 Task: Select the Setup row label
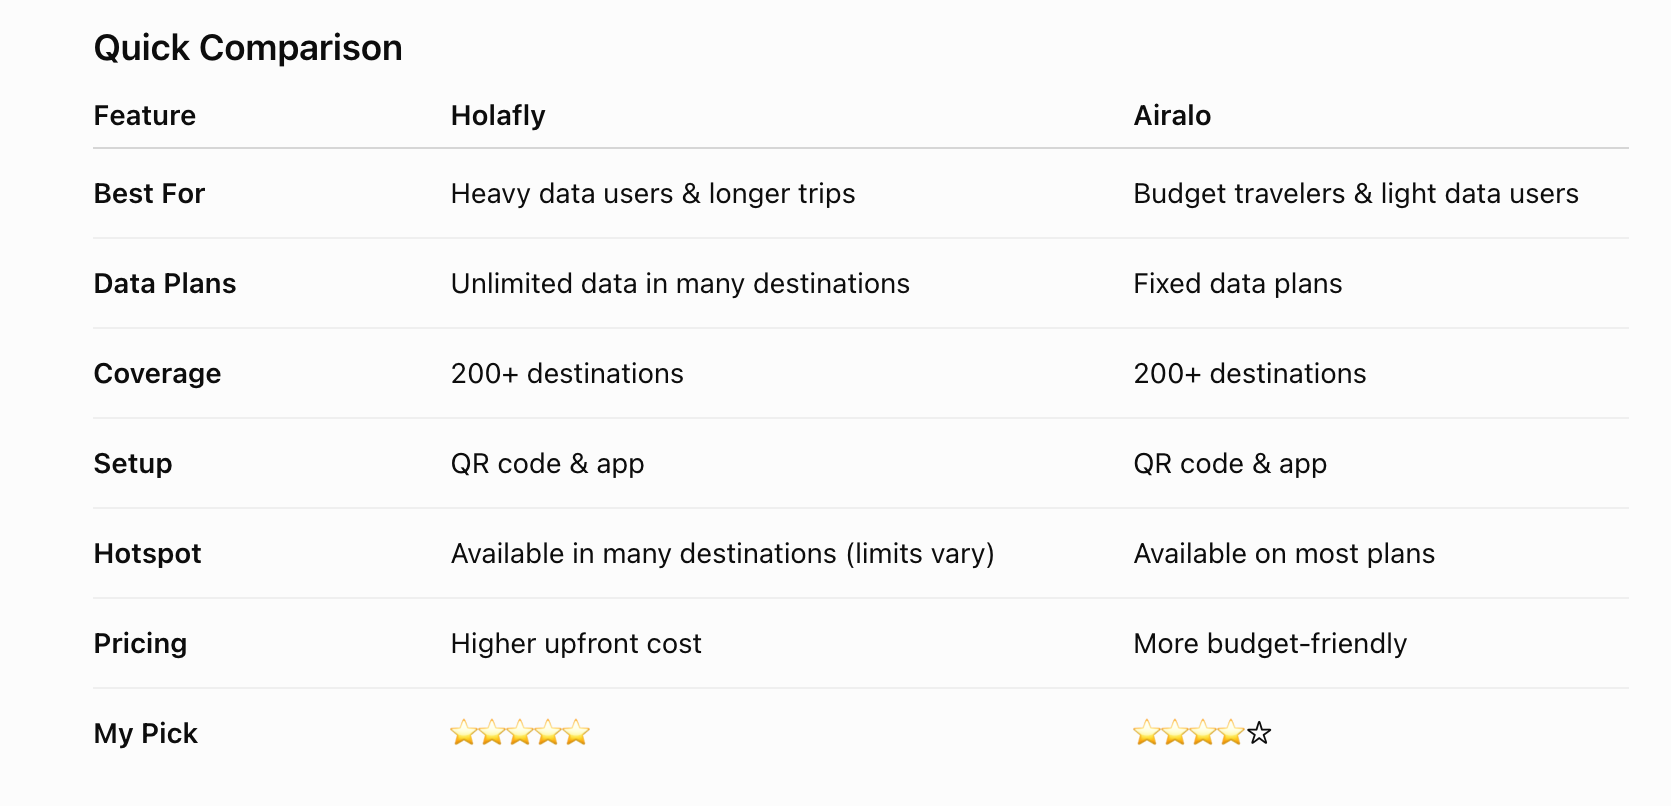tap(133, 464)
